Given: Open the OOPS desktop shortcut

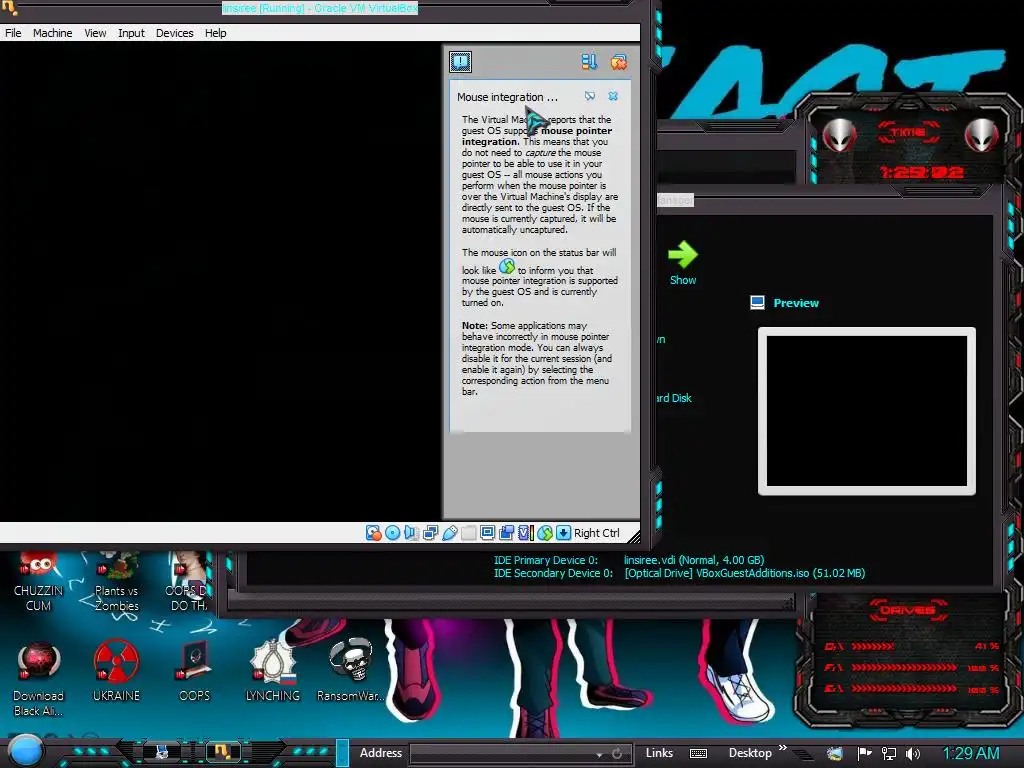Looking at the screenshot, I should click(195, 671).
